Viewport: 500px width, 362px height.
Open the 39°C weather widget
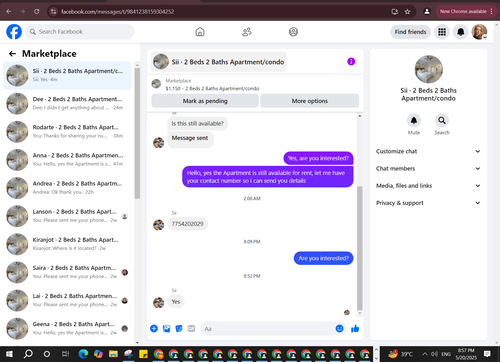pyautogui.click(x=401, y=354)
